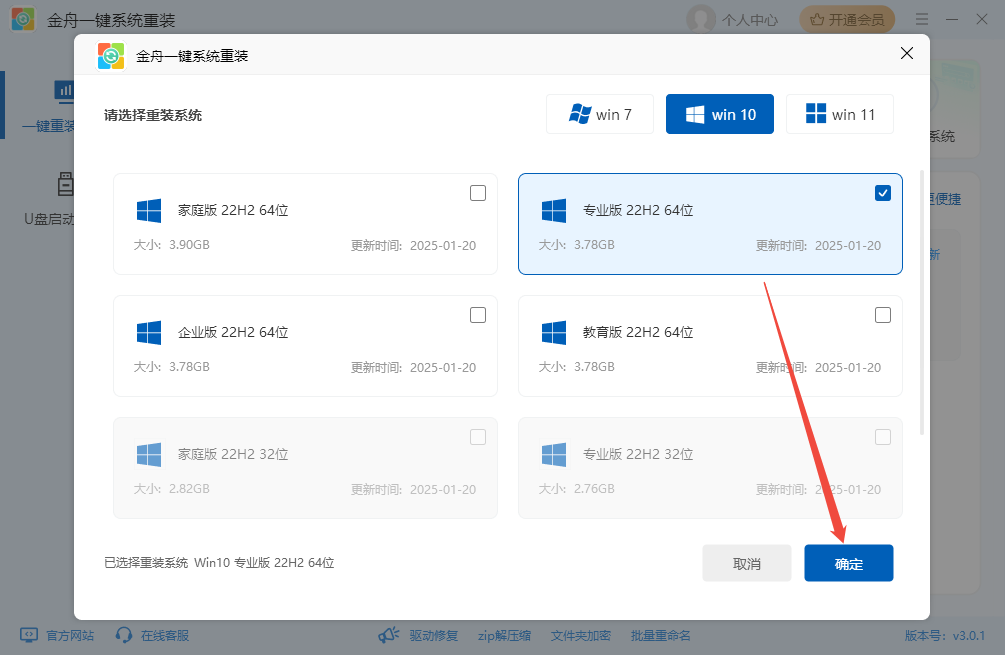Open 个人中心 in the title bar

click(750, 20)
